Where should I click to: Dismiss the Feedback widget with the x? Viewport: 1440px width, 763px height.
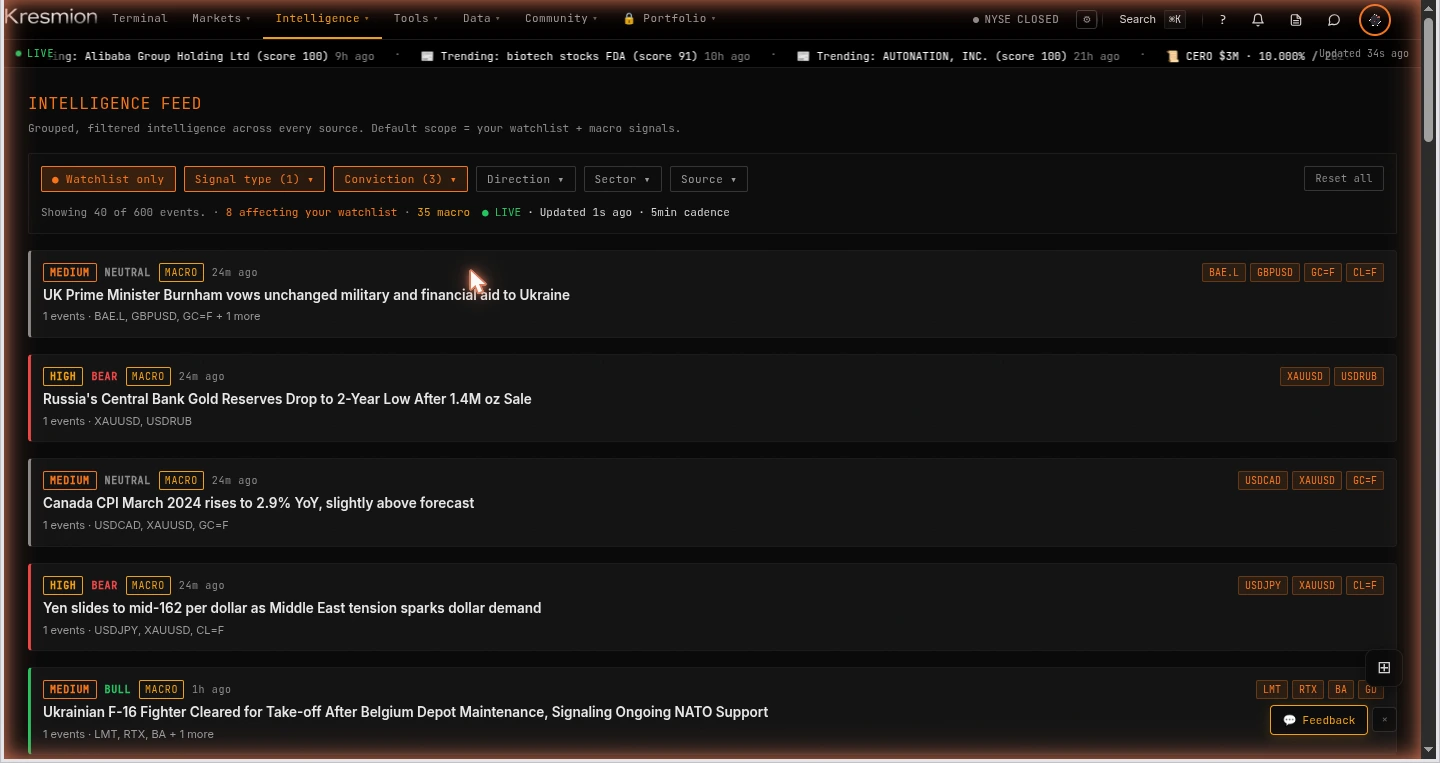coord(1384,719)
